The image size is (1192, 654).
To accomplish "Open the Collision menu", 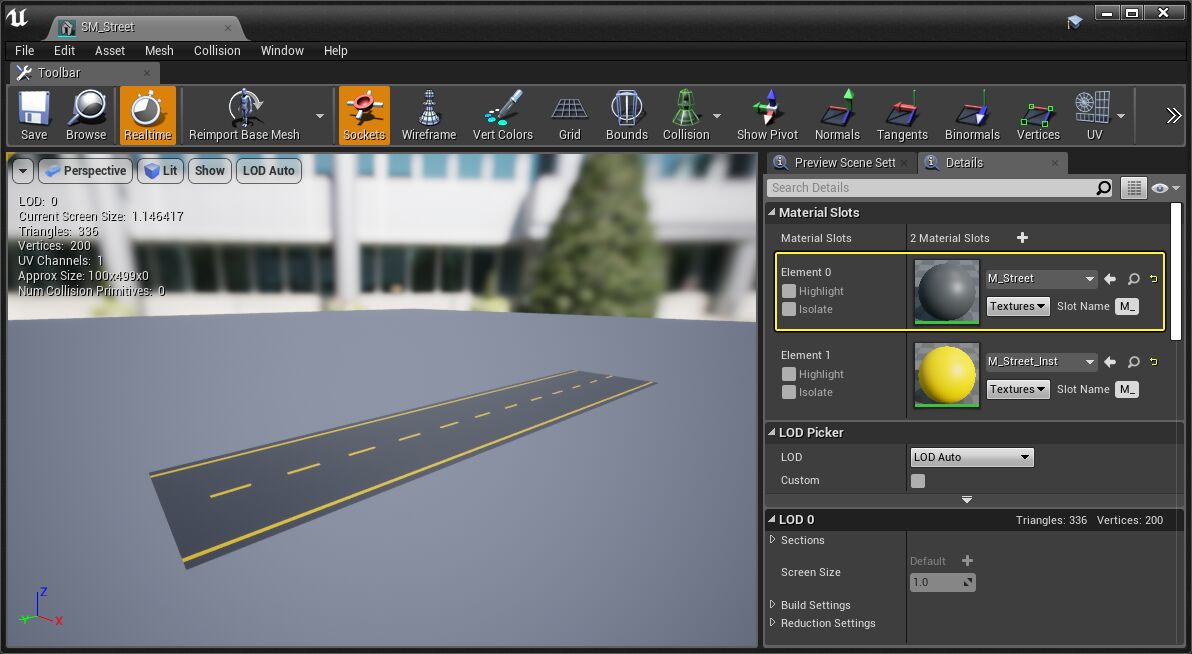I will click(x=217, y=50).
